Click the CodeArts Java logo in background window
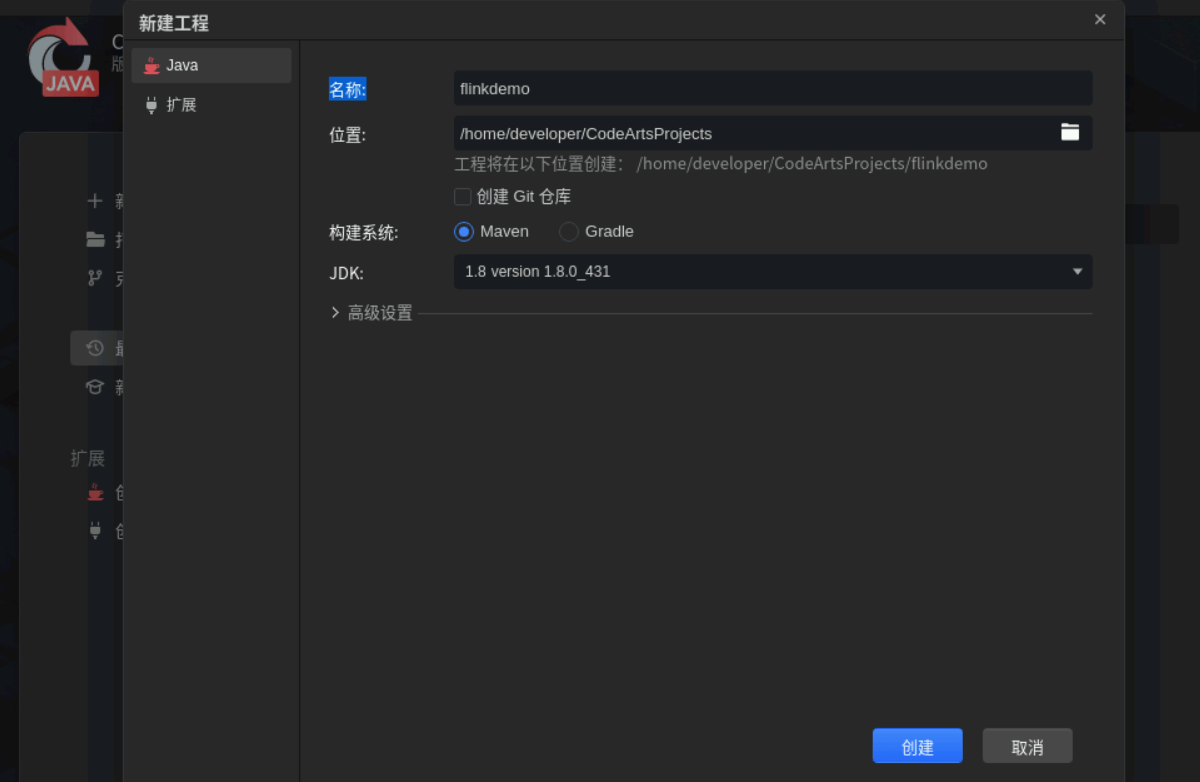Screen dimensions: 1200x782 click(x=65, y=57)
